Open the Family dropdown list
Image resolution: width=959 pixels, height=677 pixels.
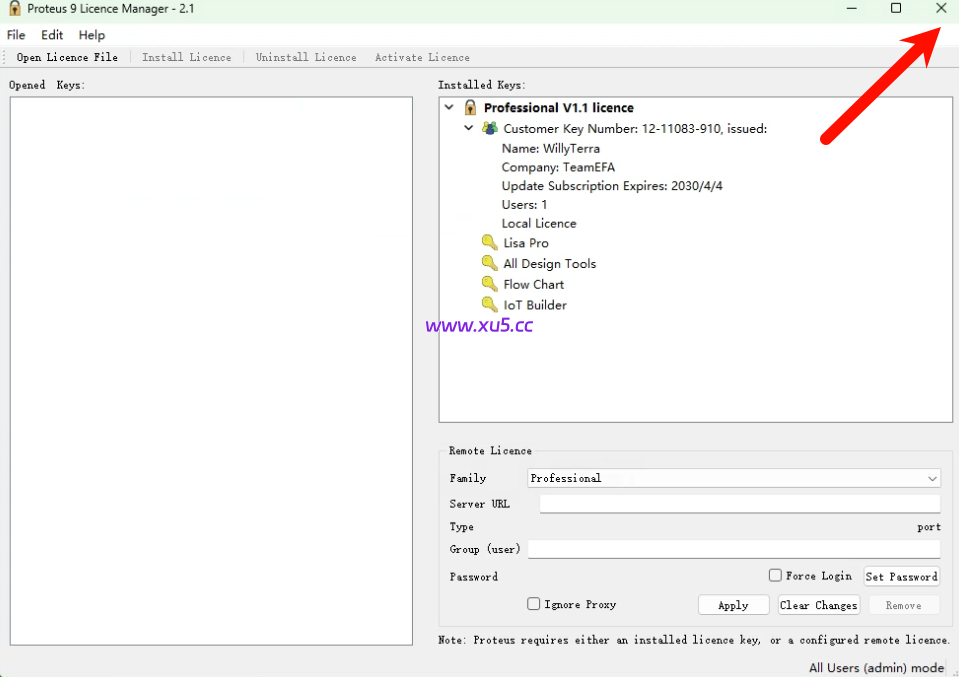pyautogui.click(x=932, y=479)
